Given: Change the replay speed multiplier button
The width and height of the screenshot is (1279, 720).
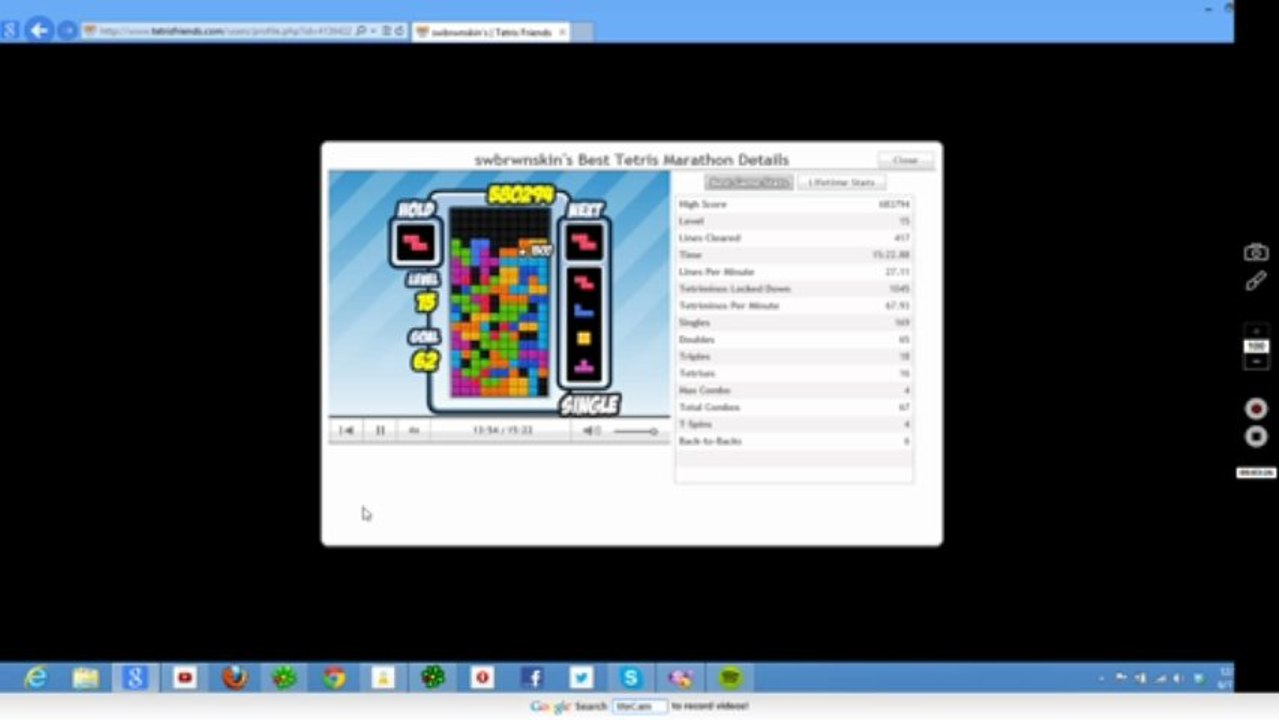Looking at the screenshot, I should pyautogui.click(x=413, y=430).
